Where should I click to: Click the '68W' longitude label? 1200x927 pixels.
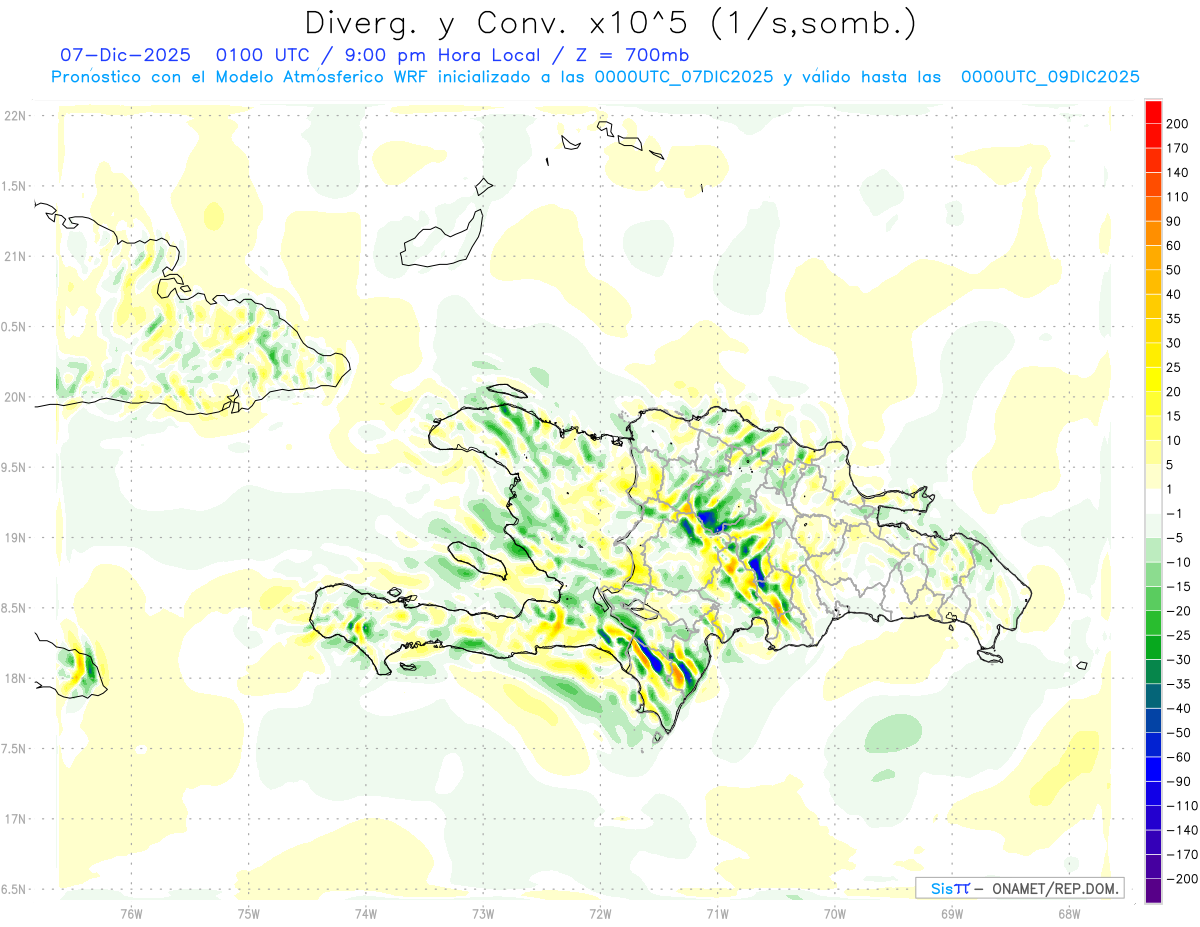click(x=1068, y=914)
